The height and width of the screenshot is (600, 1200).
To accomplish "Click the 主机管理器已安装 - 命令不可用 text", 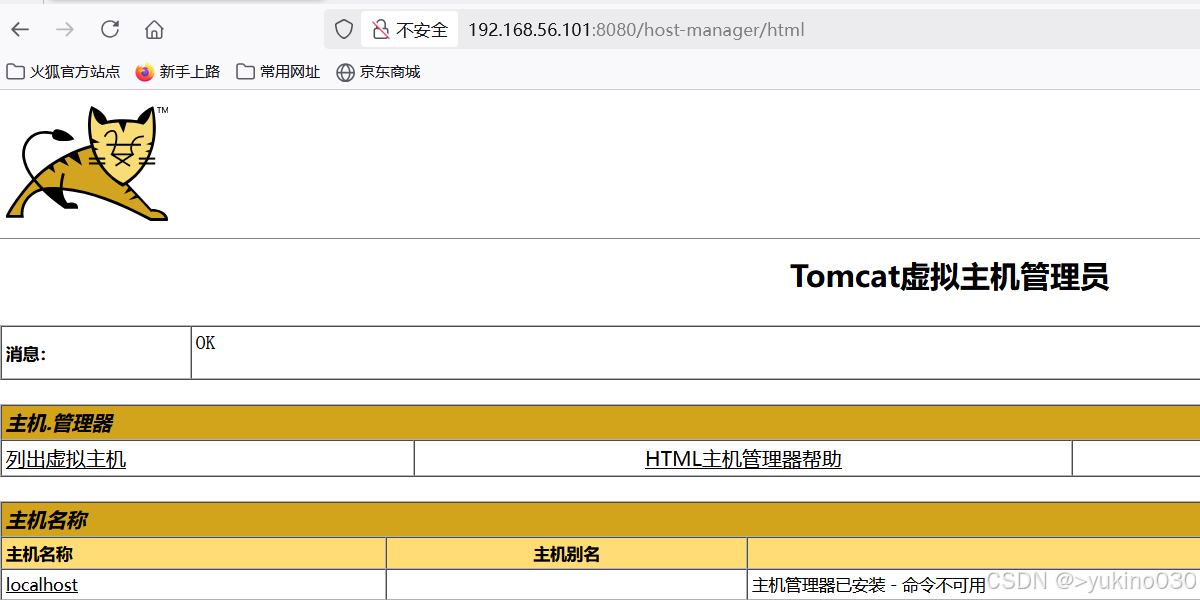I will 869,585.
